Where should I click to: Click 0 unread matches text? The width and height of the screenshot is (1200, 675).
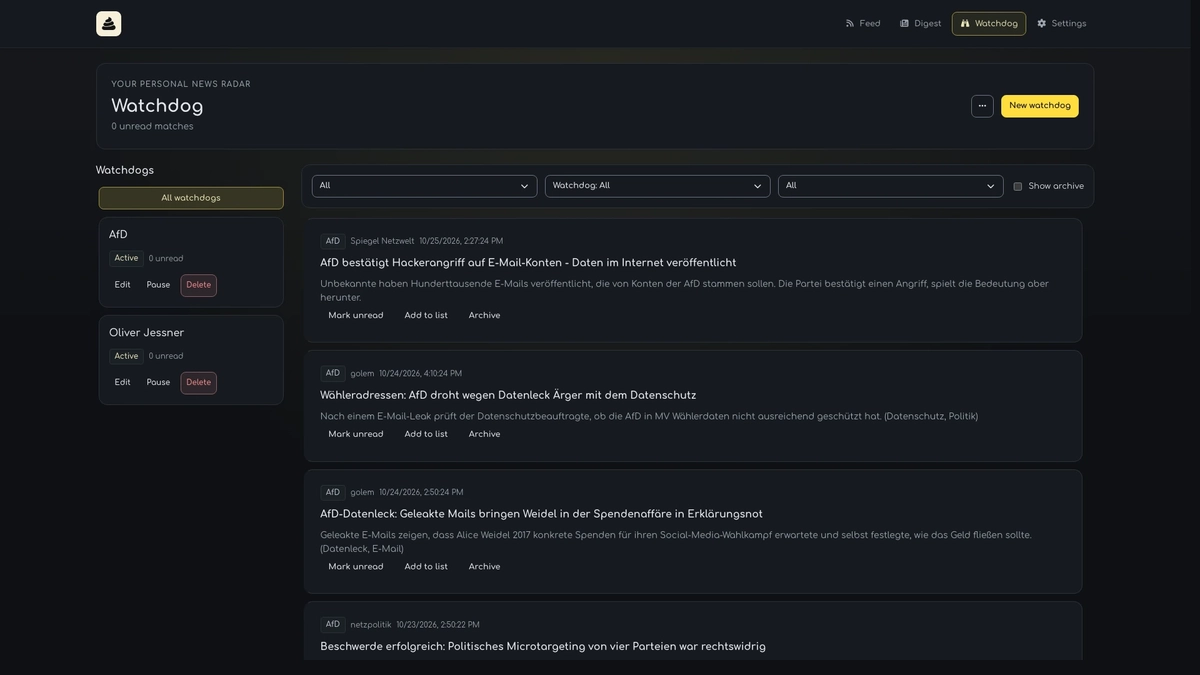tap(152, 127)
